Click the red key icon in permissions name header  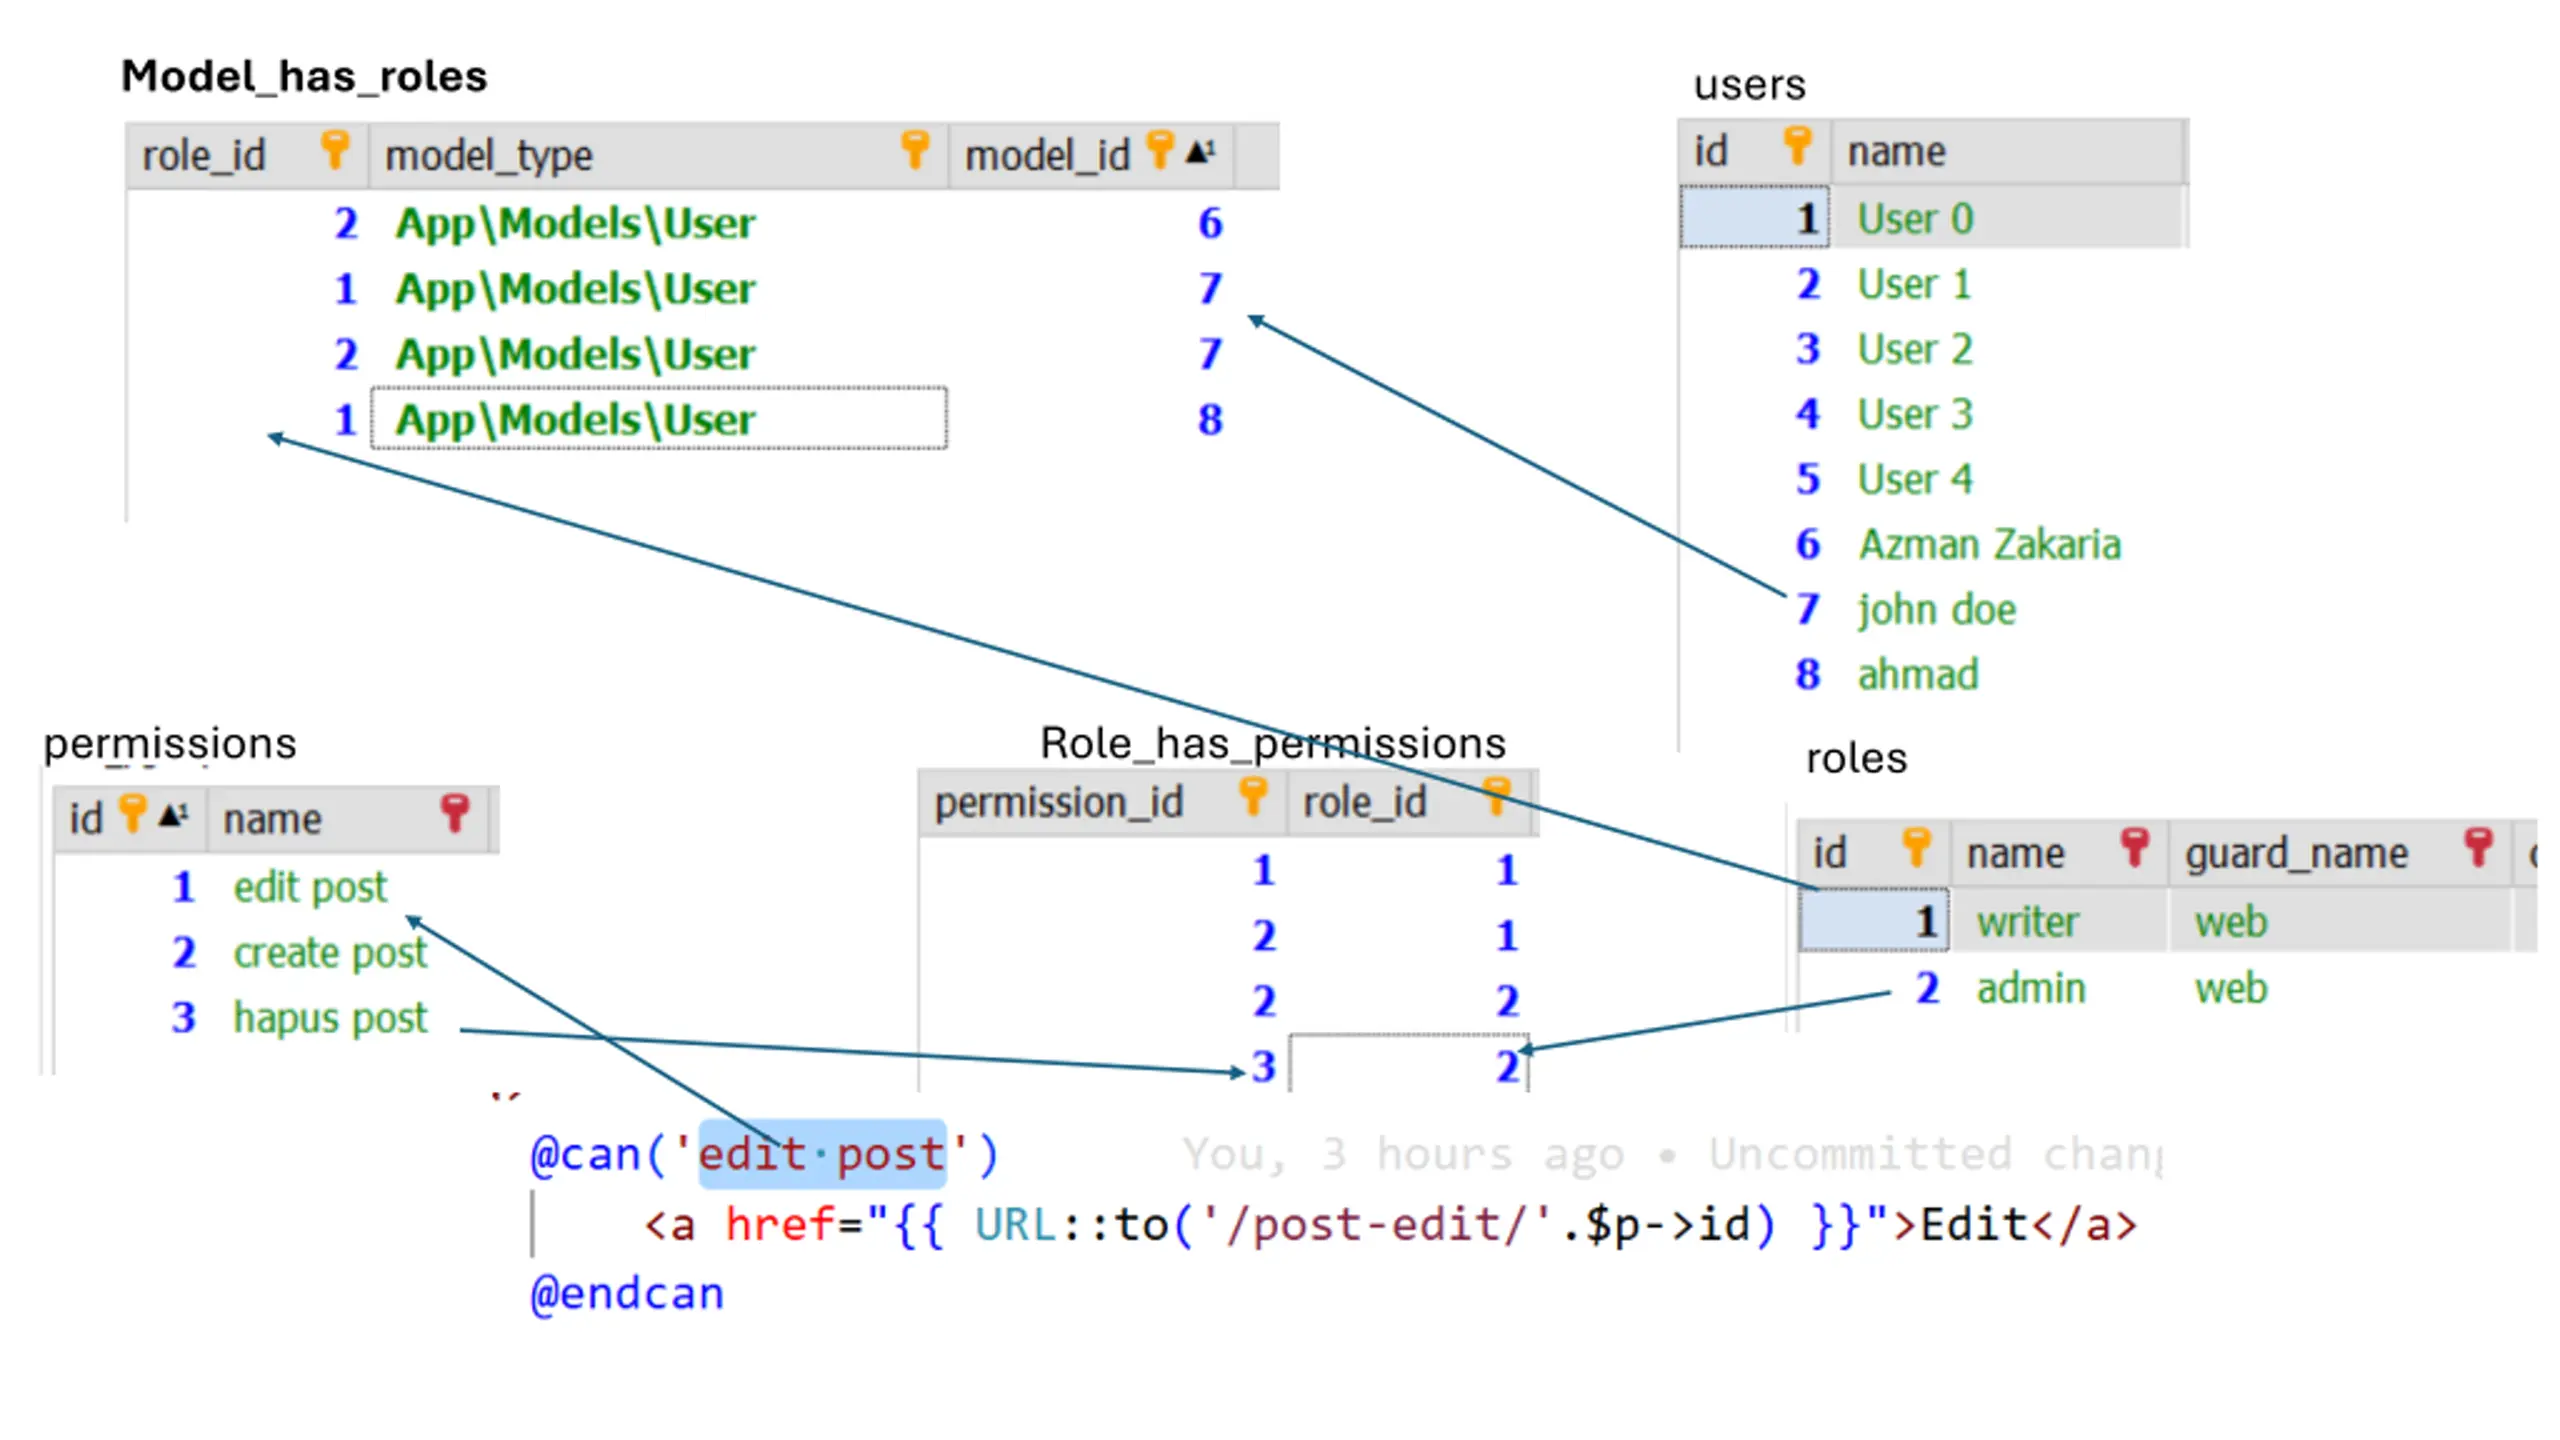coord(455,813)
